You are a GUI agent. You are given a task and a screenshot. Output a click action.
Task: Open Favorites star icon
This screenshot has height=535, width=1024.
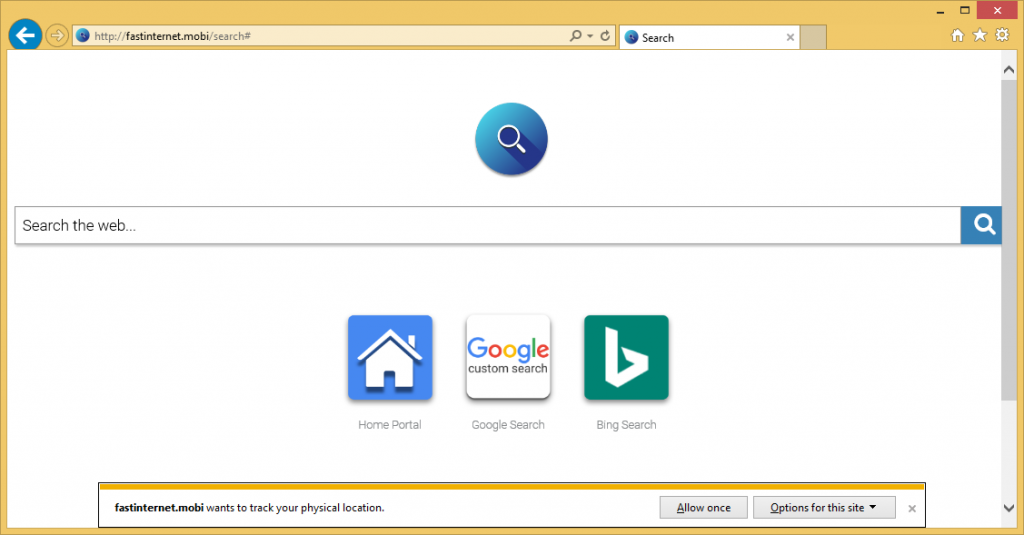coord(980,36)
